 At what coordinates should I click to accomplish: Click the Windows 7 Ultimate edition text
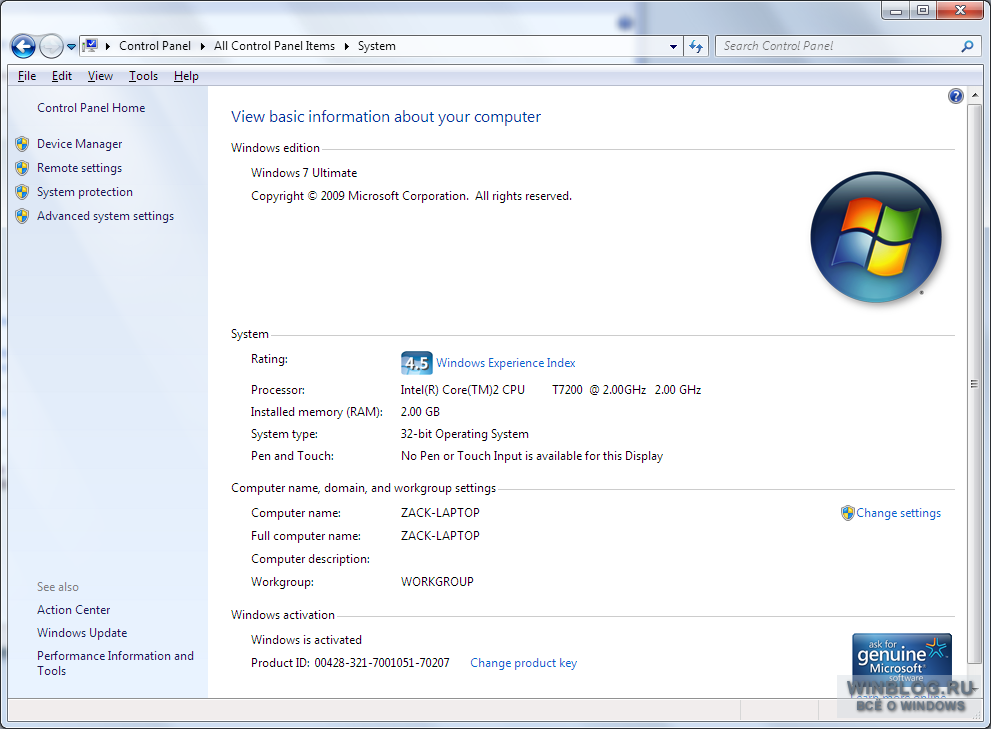coord(304,173)
